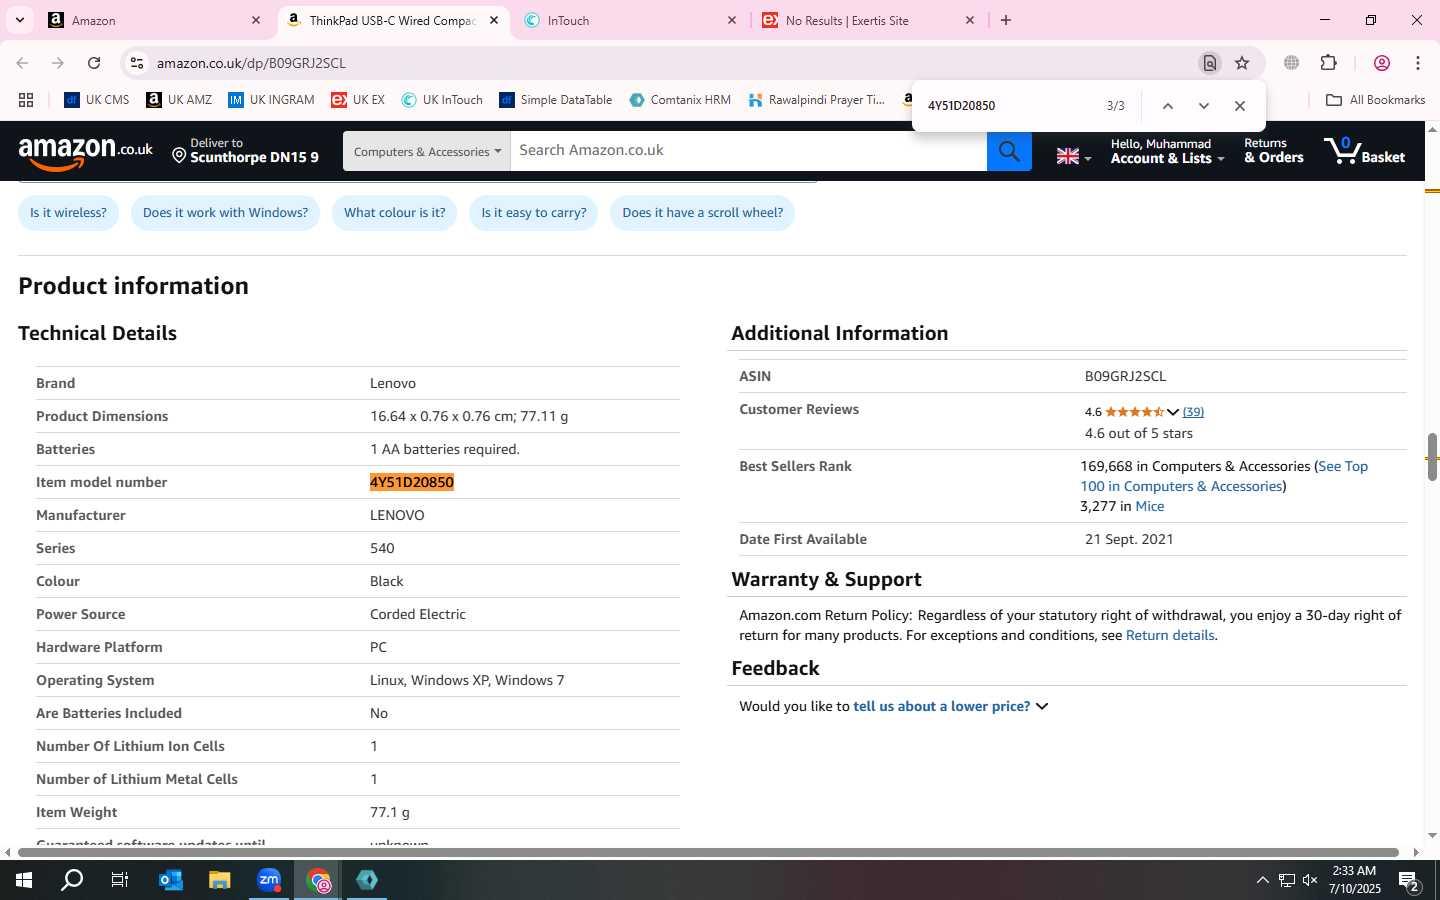Open the tab search dropdown arrow
The height and width of the screenshot is (900, 1440).
coord(20,20)
